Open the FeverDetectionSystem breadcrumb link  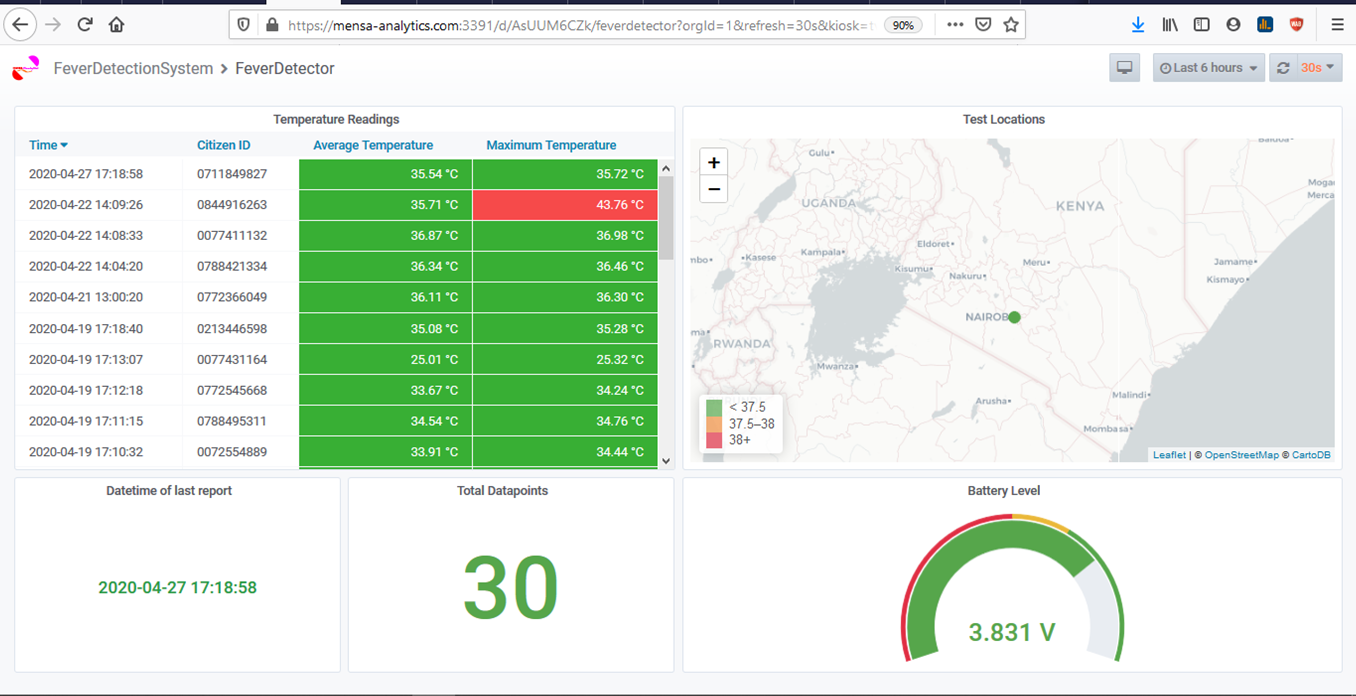coord(133,69)
